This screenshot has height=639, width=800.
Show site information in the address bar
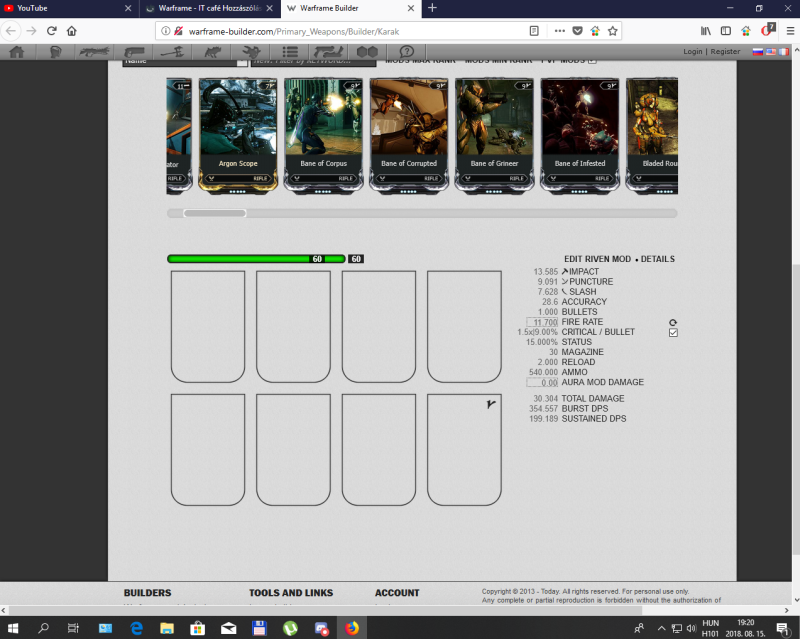click(x=166, y=31)
